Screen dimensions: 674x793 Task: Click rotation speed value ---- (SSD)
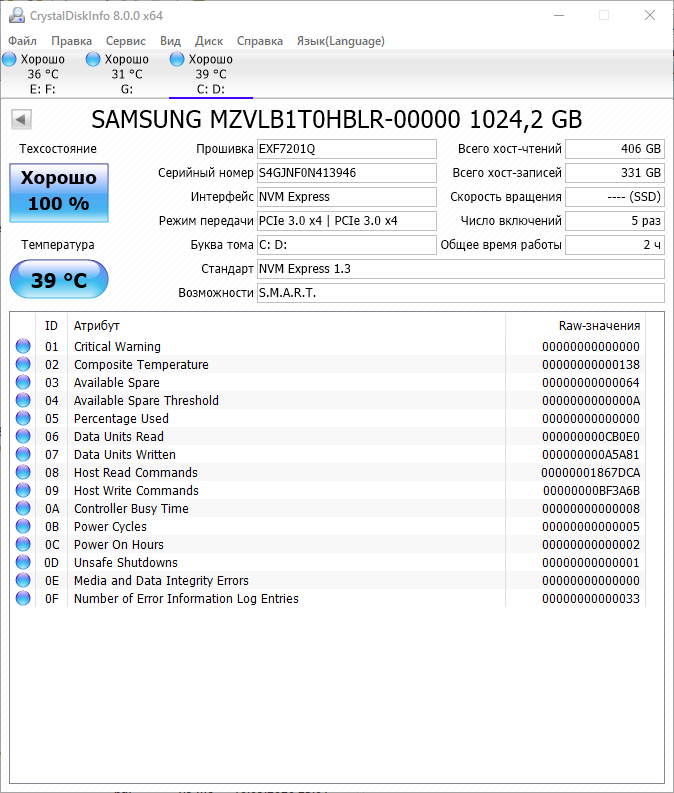point(614,197)
